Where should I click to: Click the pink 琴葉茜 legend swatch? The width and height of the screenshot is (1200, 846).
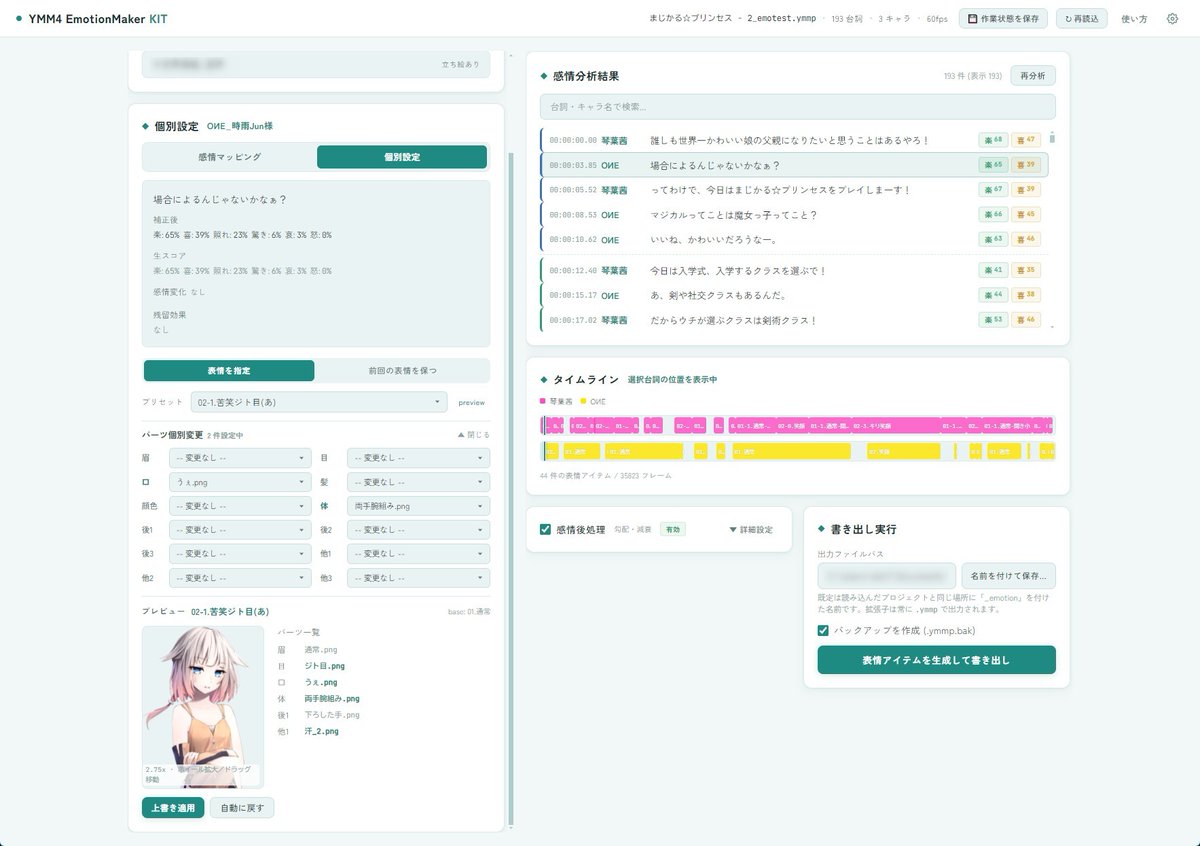coord(543,401)
